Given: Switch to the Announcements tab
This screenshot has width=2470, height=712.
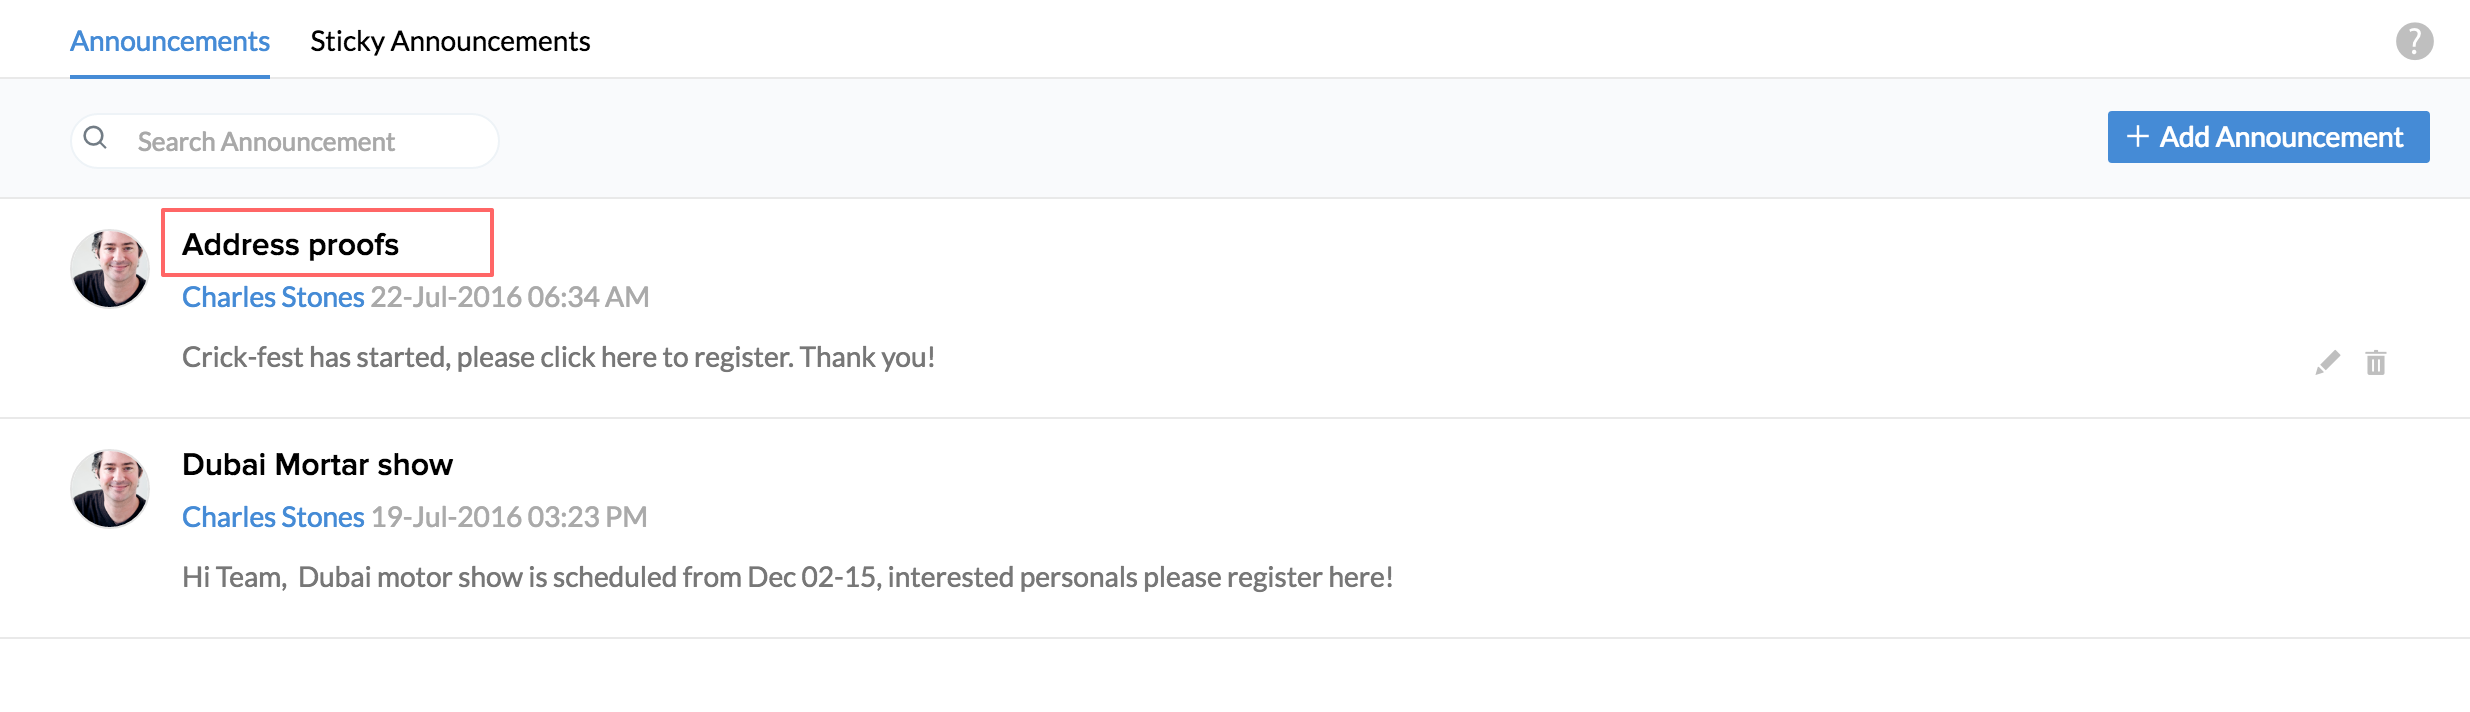Looking at the screenshot, I should tap(169, 41).
